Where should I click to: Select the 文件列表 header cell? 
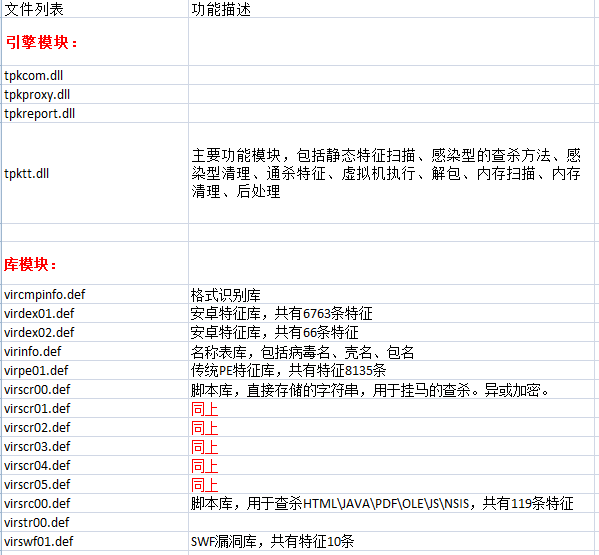(95, 9)
